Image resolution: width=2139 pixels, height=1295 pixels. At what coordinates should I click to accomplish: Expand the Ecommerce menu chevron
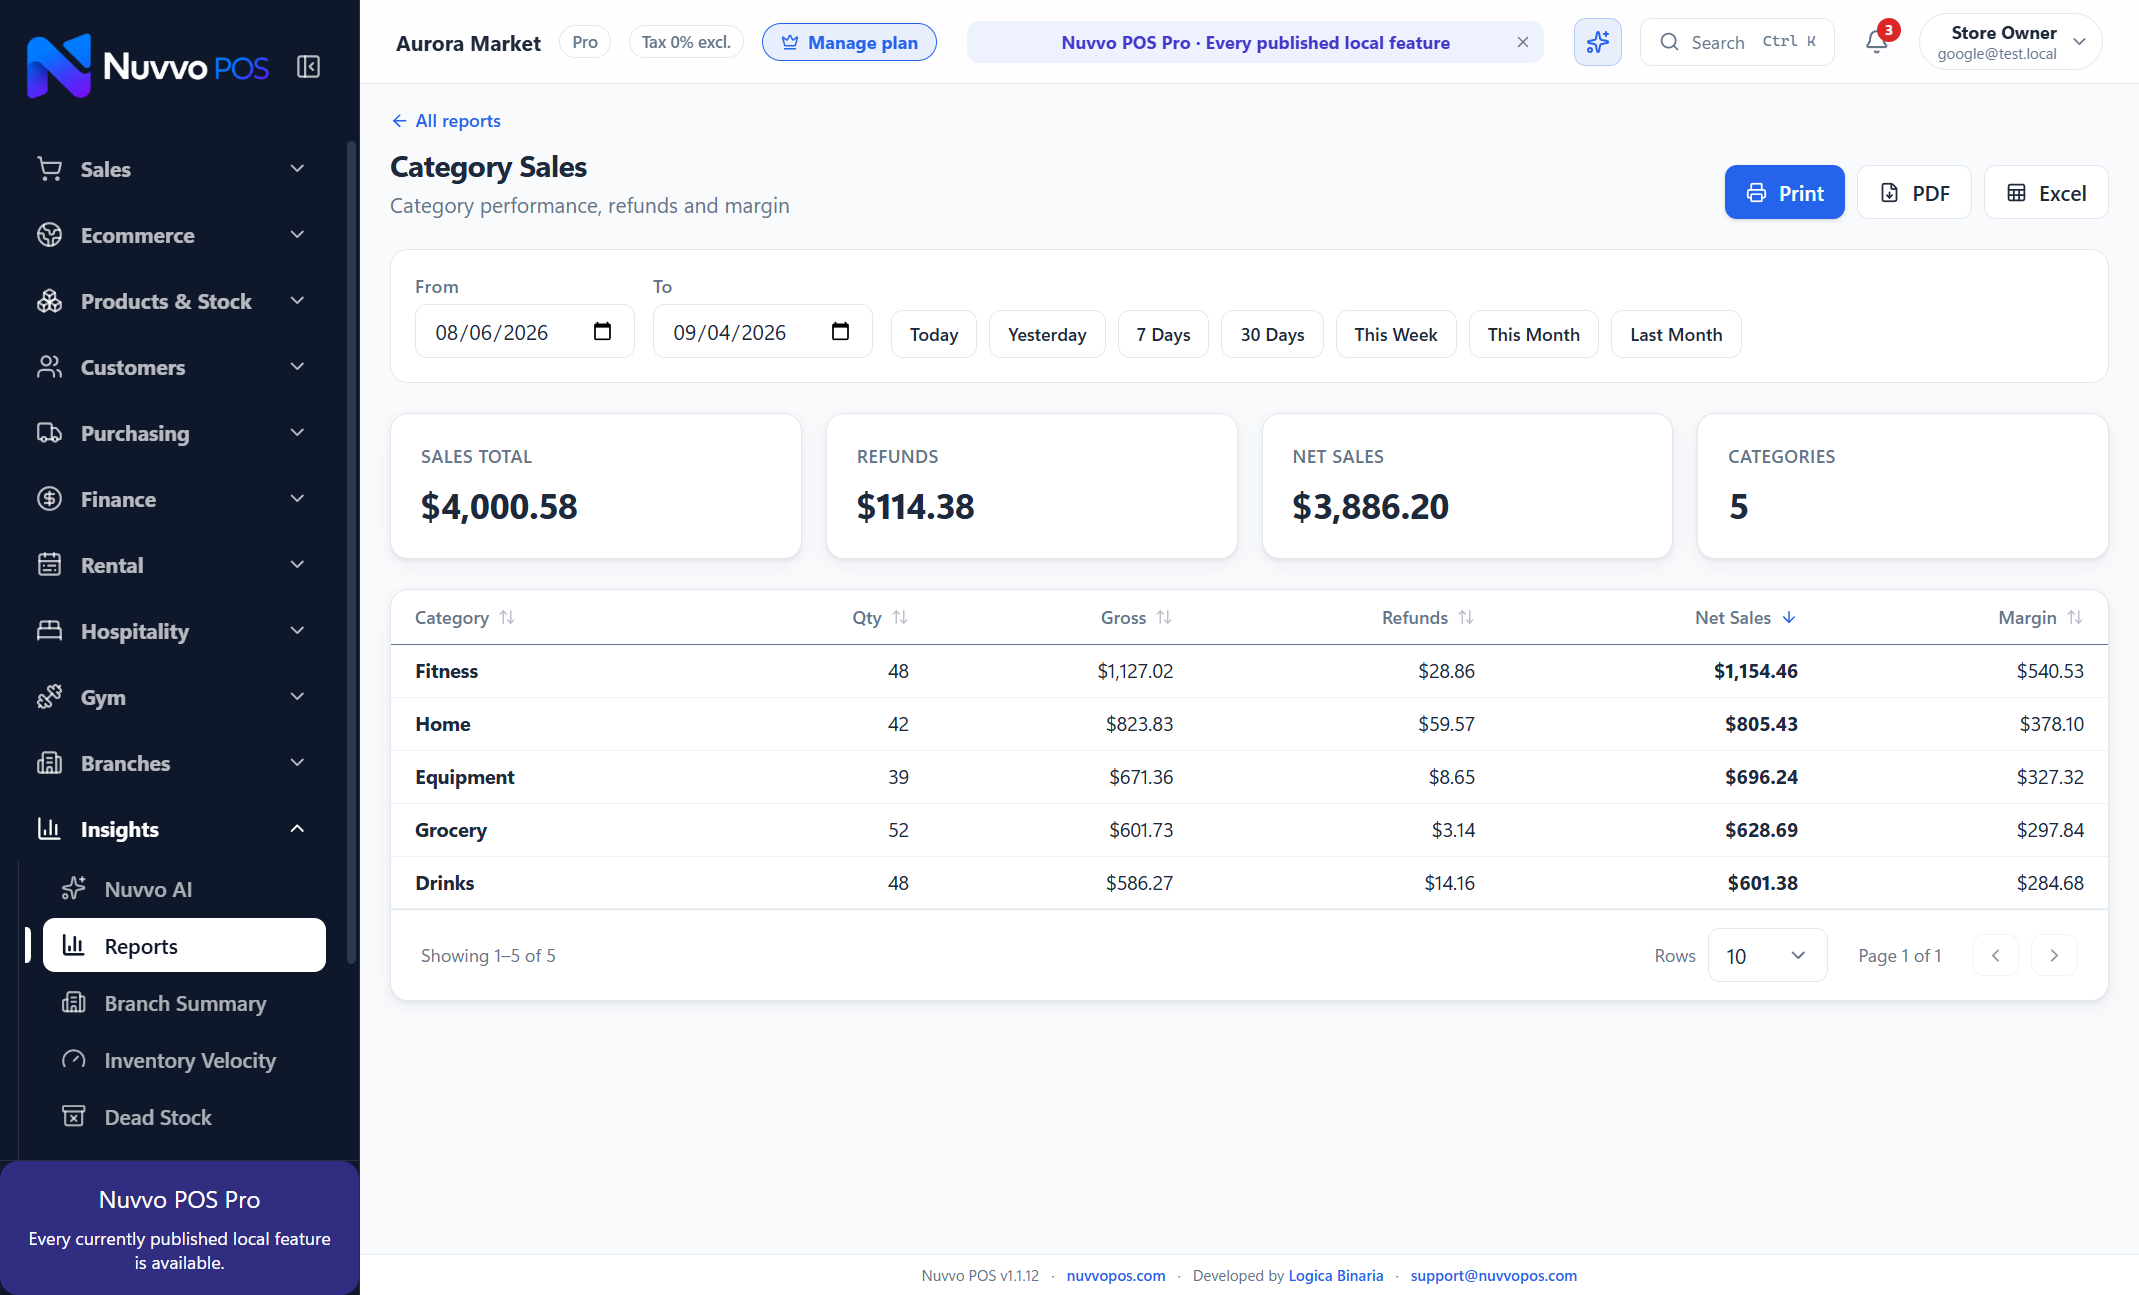297,235
